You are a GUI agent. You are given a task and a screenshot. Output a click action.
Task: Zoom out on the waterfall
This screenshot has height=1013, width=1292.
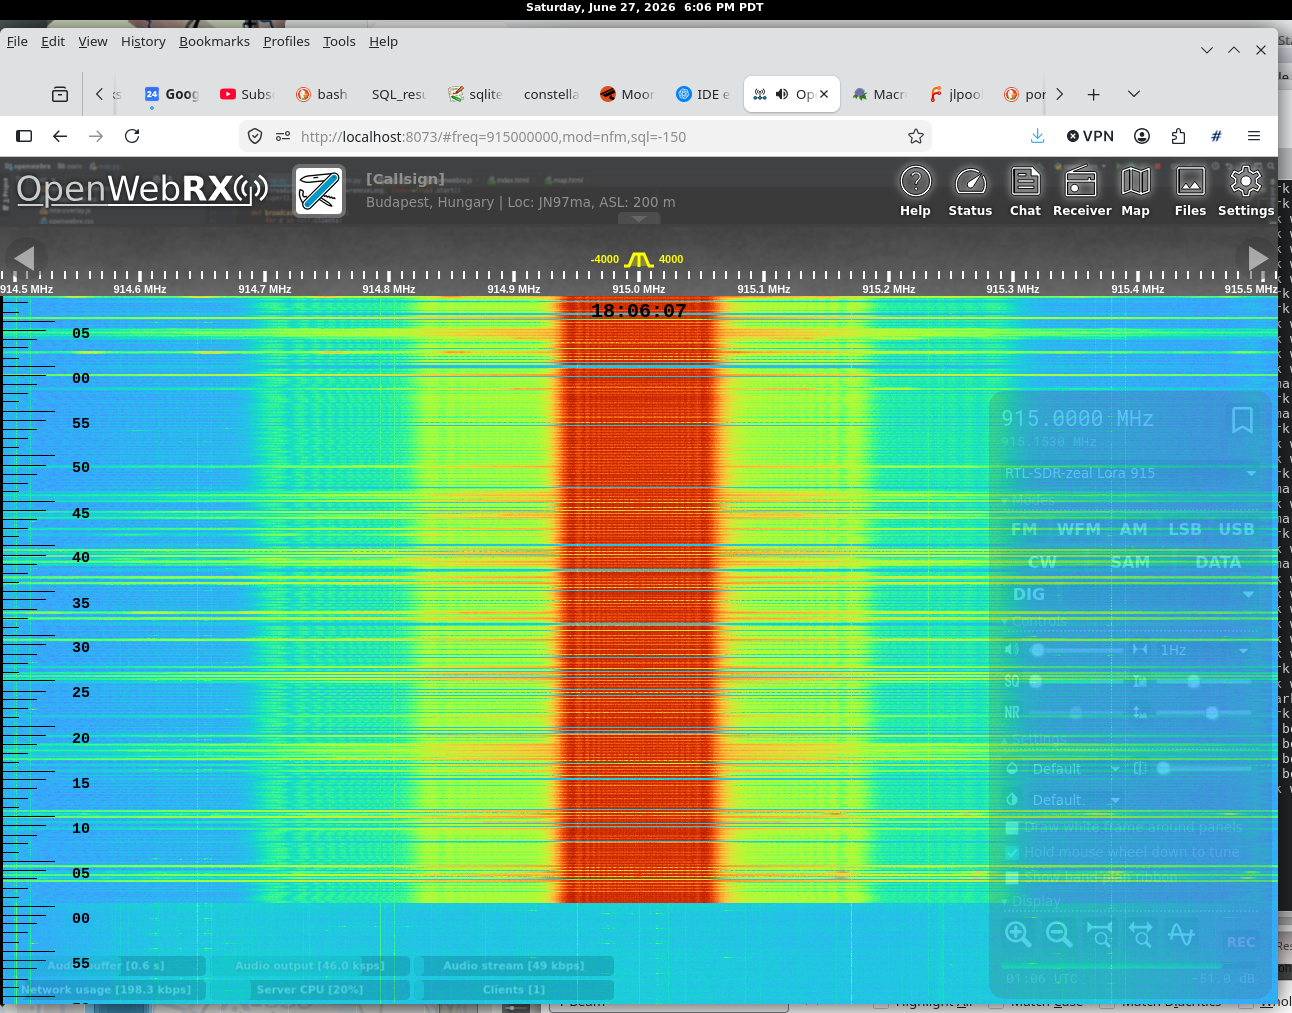(1059, 934)
